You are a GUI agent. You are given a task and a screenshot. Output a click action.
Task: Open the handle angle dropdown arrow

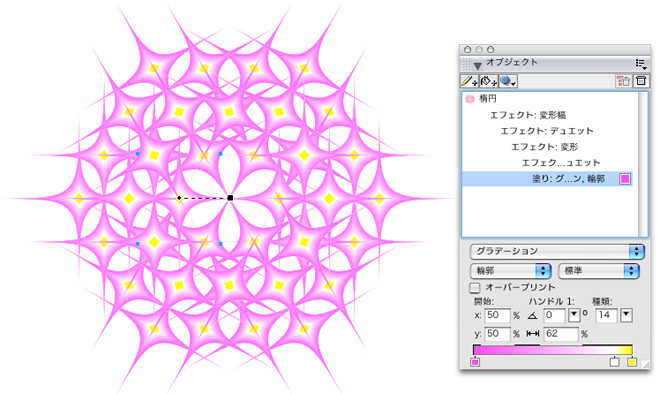(574, 315)
